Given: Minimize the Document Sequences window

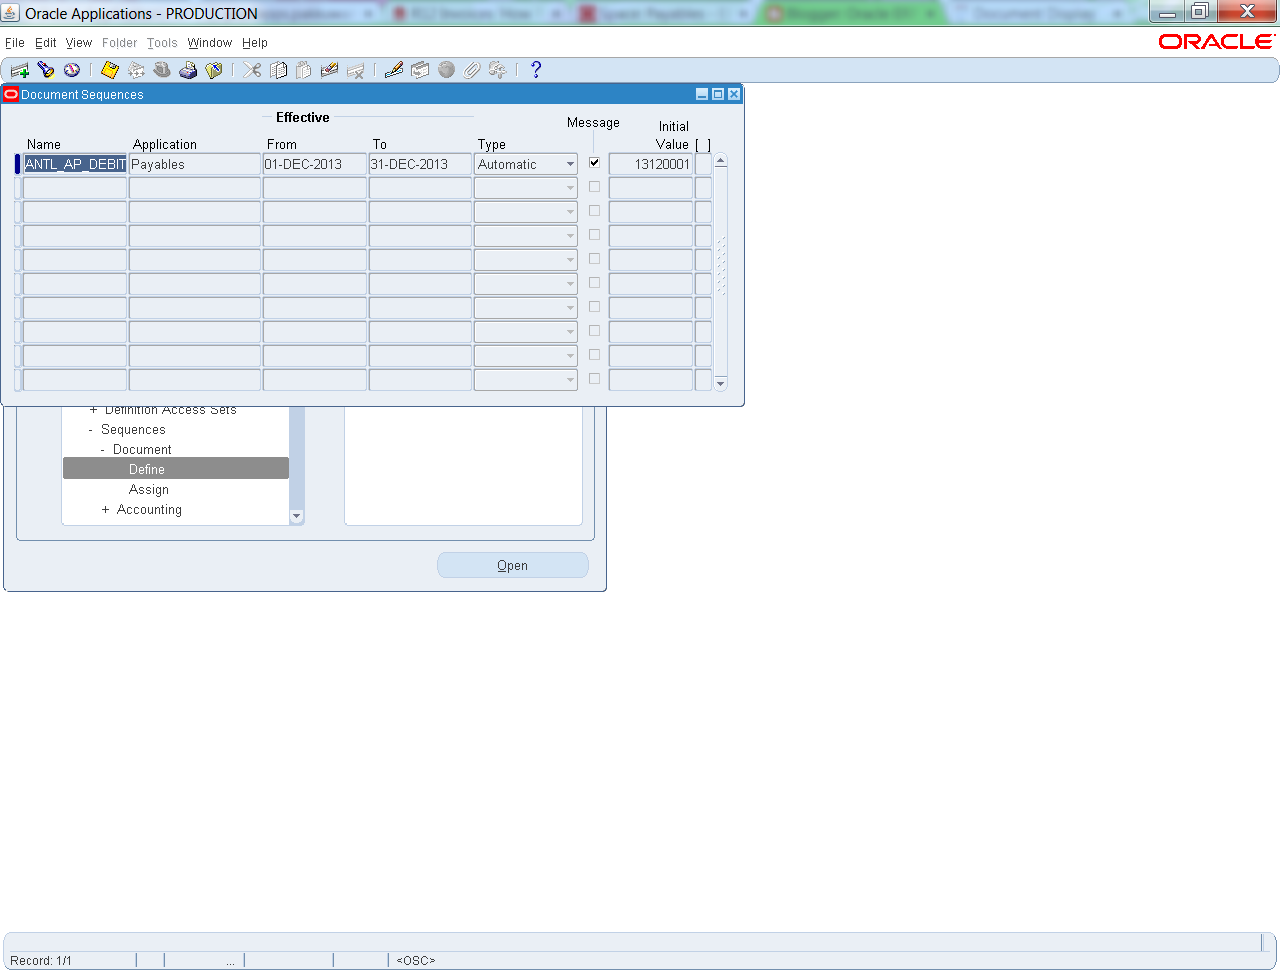Looking at the screenshot, I should (x=702, y=94).
